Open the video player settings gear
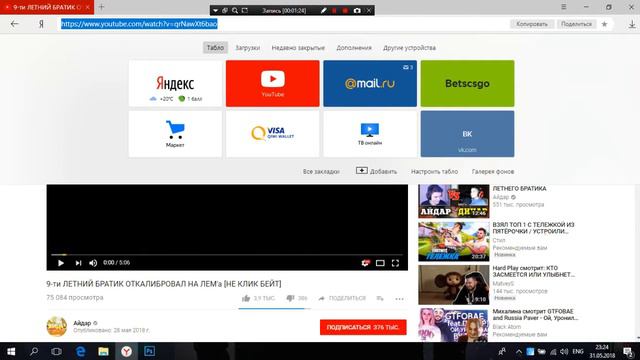This screenshot has width=640, height=360. point(365,263)
